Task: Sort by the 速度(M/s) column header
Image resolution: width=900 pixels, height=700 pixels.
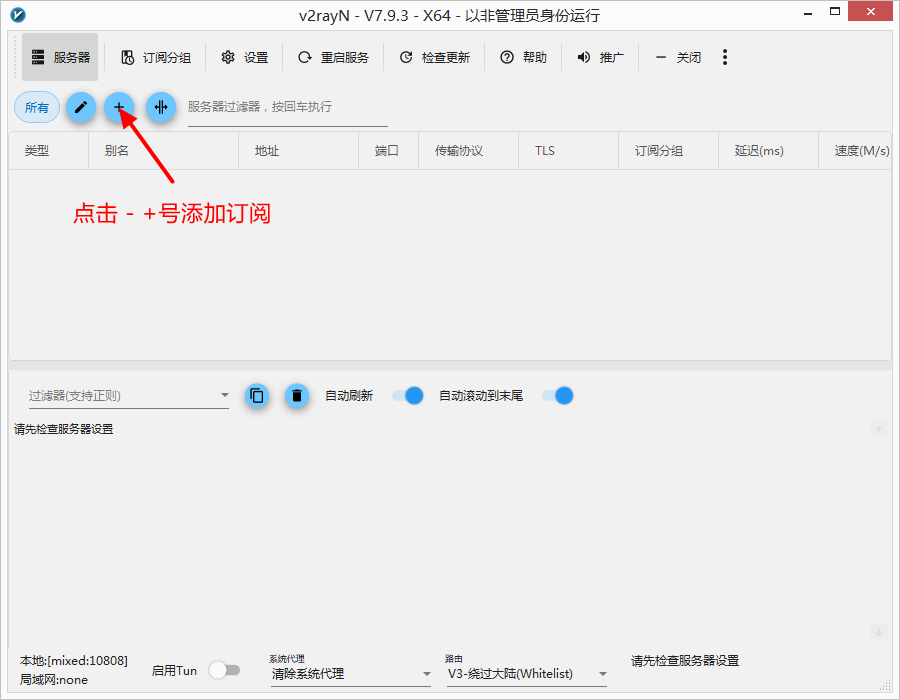Action: tap(855, 151)
